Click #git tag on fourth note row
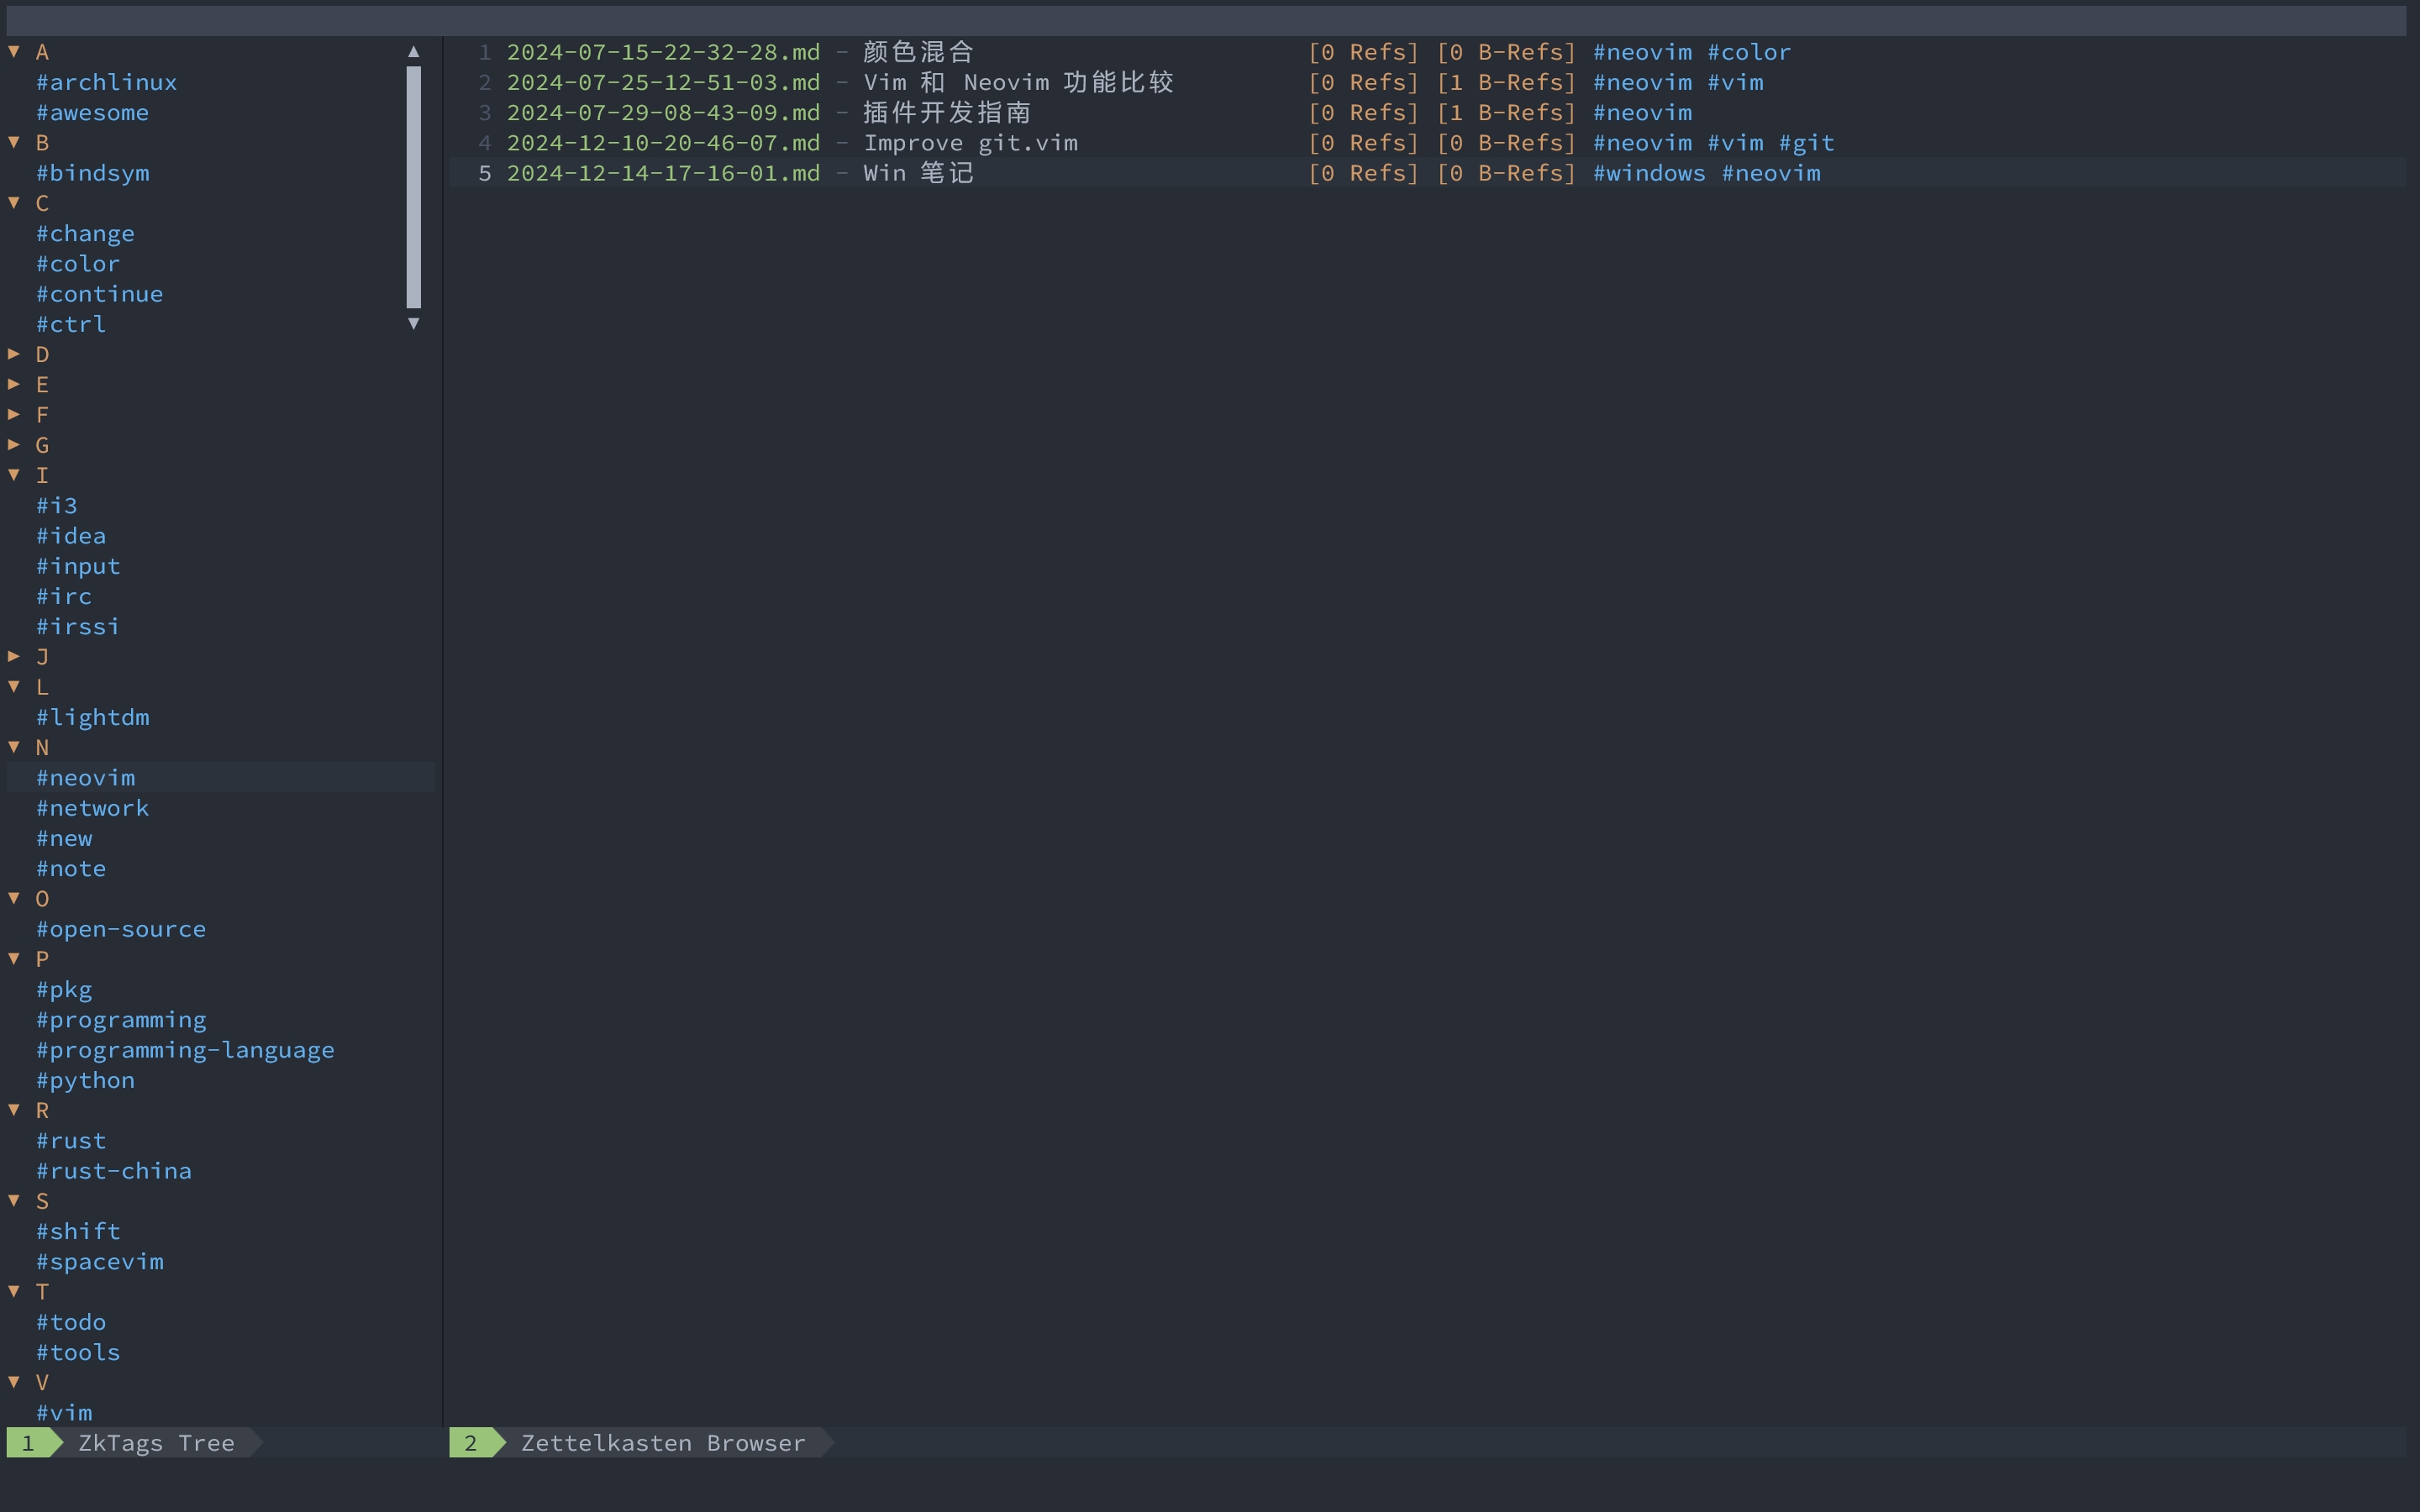2420x1512 pixels. pos(1806,143)
